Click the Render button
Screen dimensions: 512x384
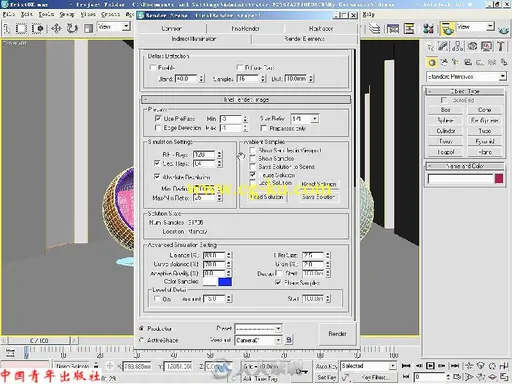pos(337,334)
